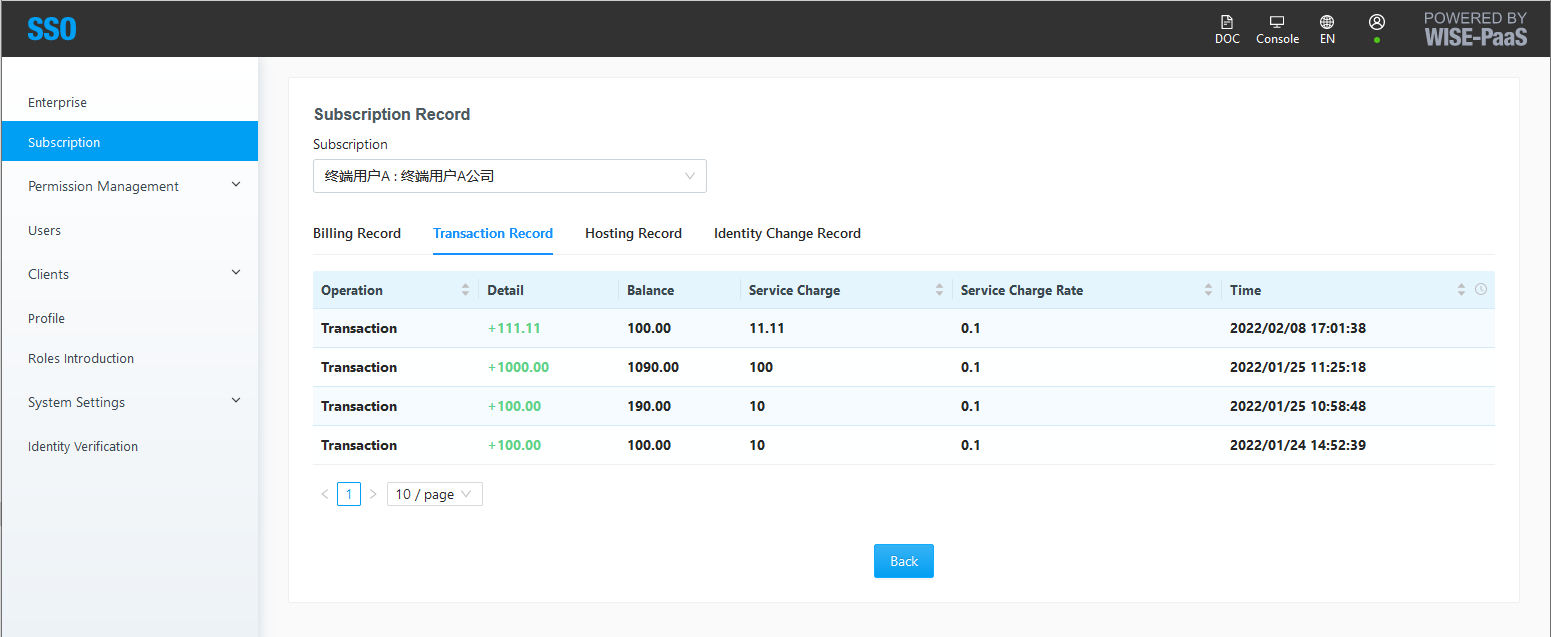Switch to the Billing Record tab
This screenshot has height=637, width=1551.
point(357,233)
